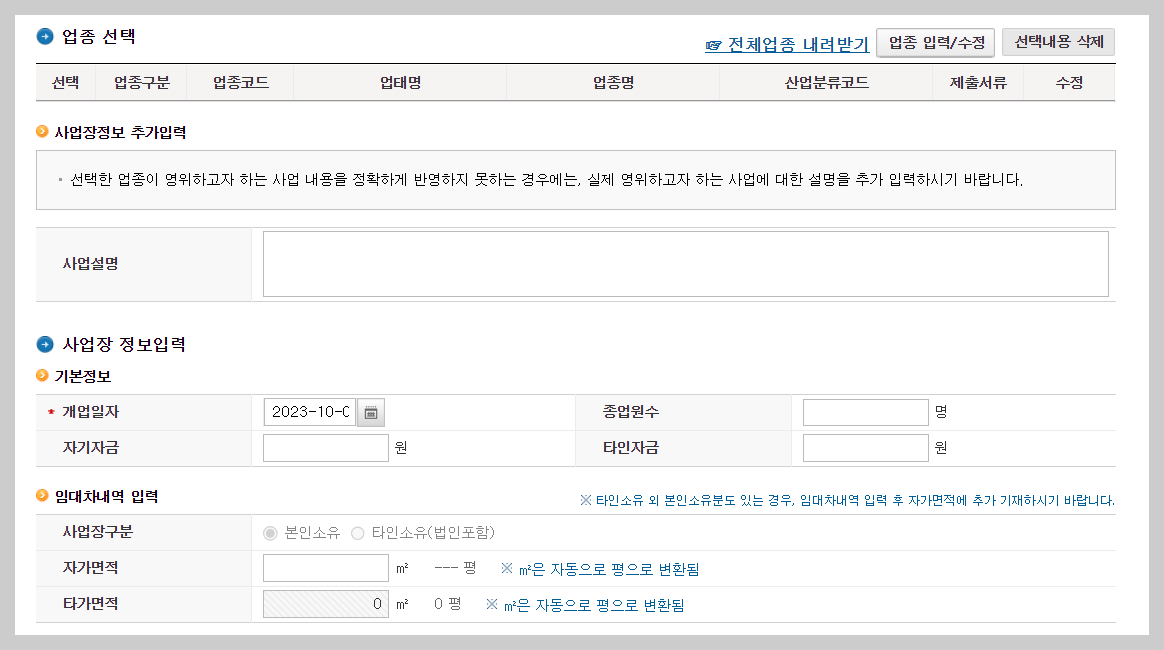This screenshot has height=650, width=1164.
Task: Select the 타인소유(법인포함) radio button
Action: pos(357,533)
